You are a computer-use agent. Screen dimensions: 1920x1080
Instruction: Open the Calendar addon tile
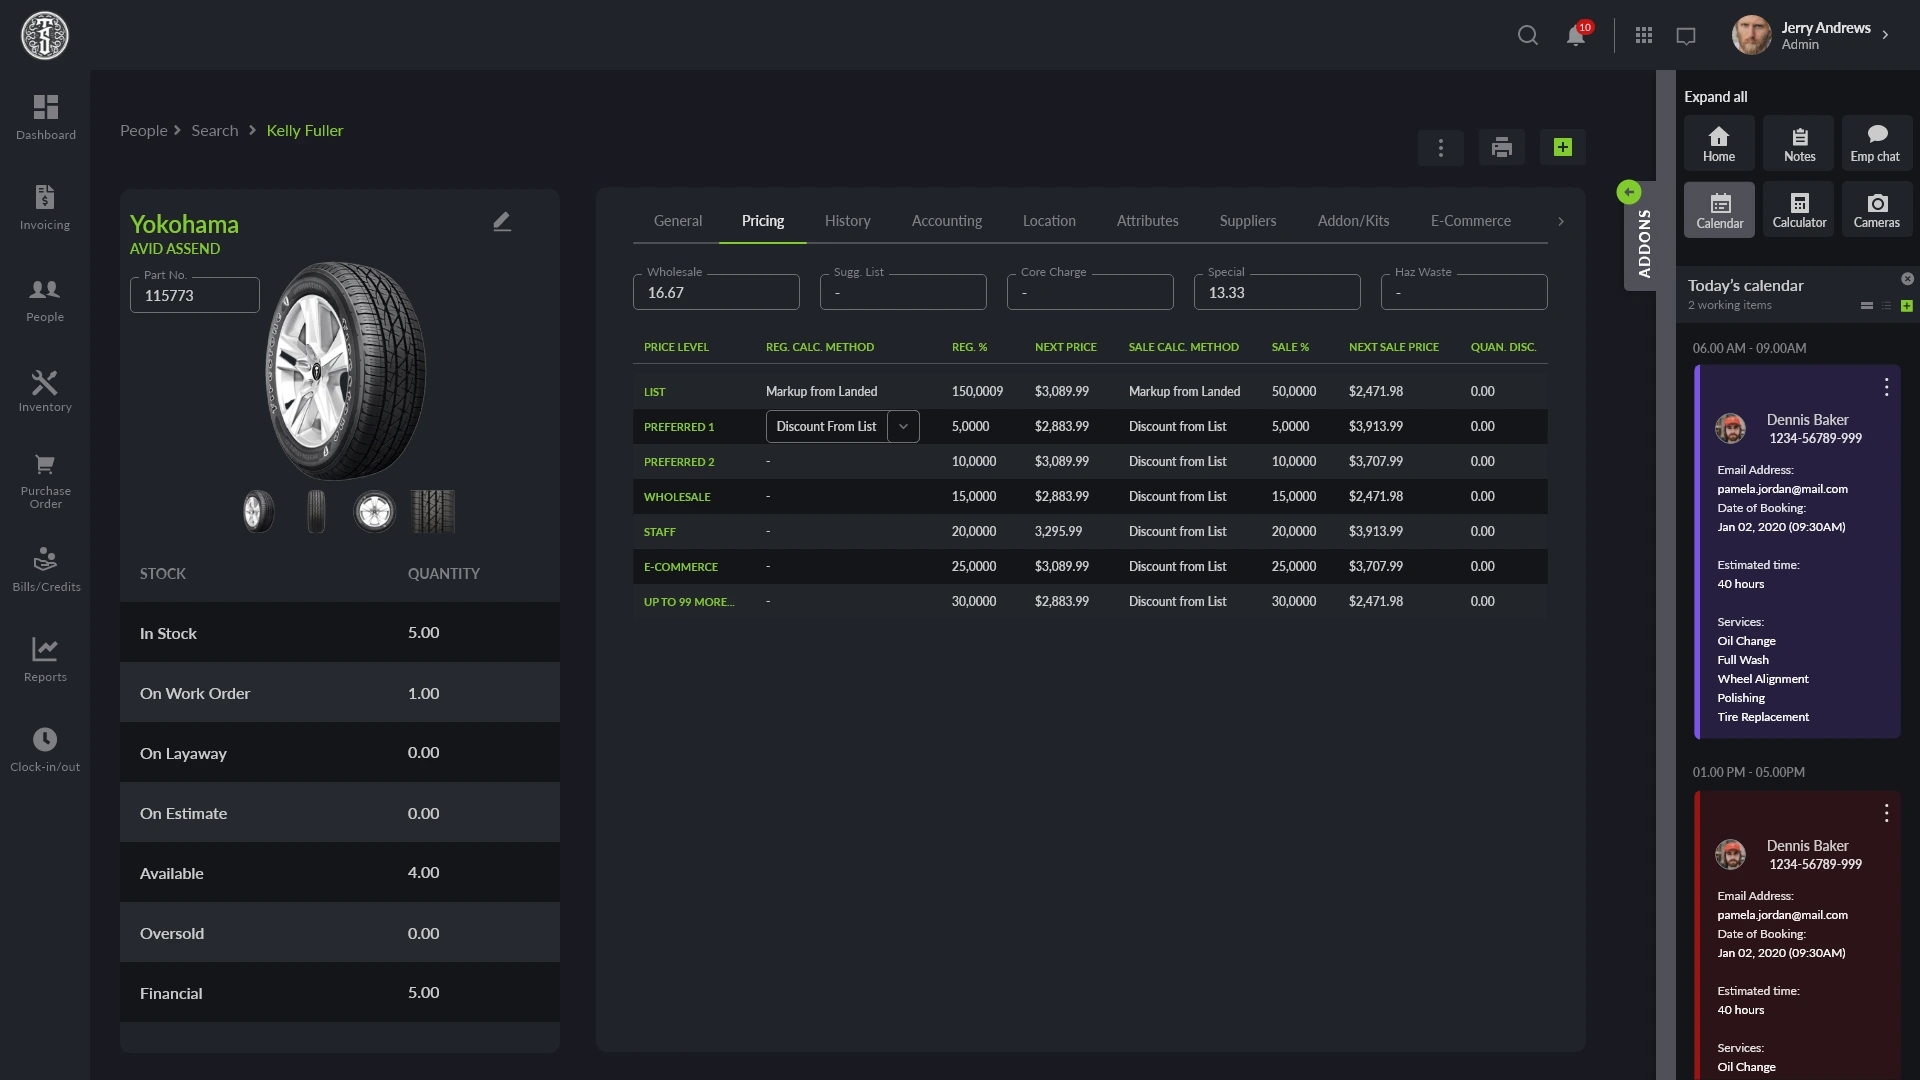pyautogui.click(x=1718, y=210)
